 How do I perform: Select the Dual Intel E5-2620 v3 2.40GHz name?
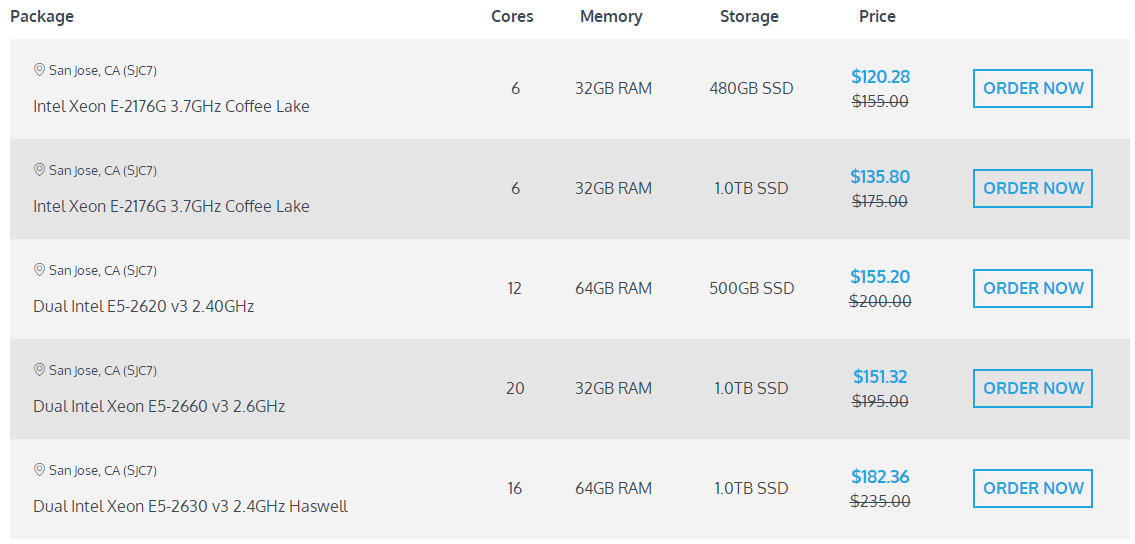click(143, 306)
